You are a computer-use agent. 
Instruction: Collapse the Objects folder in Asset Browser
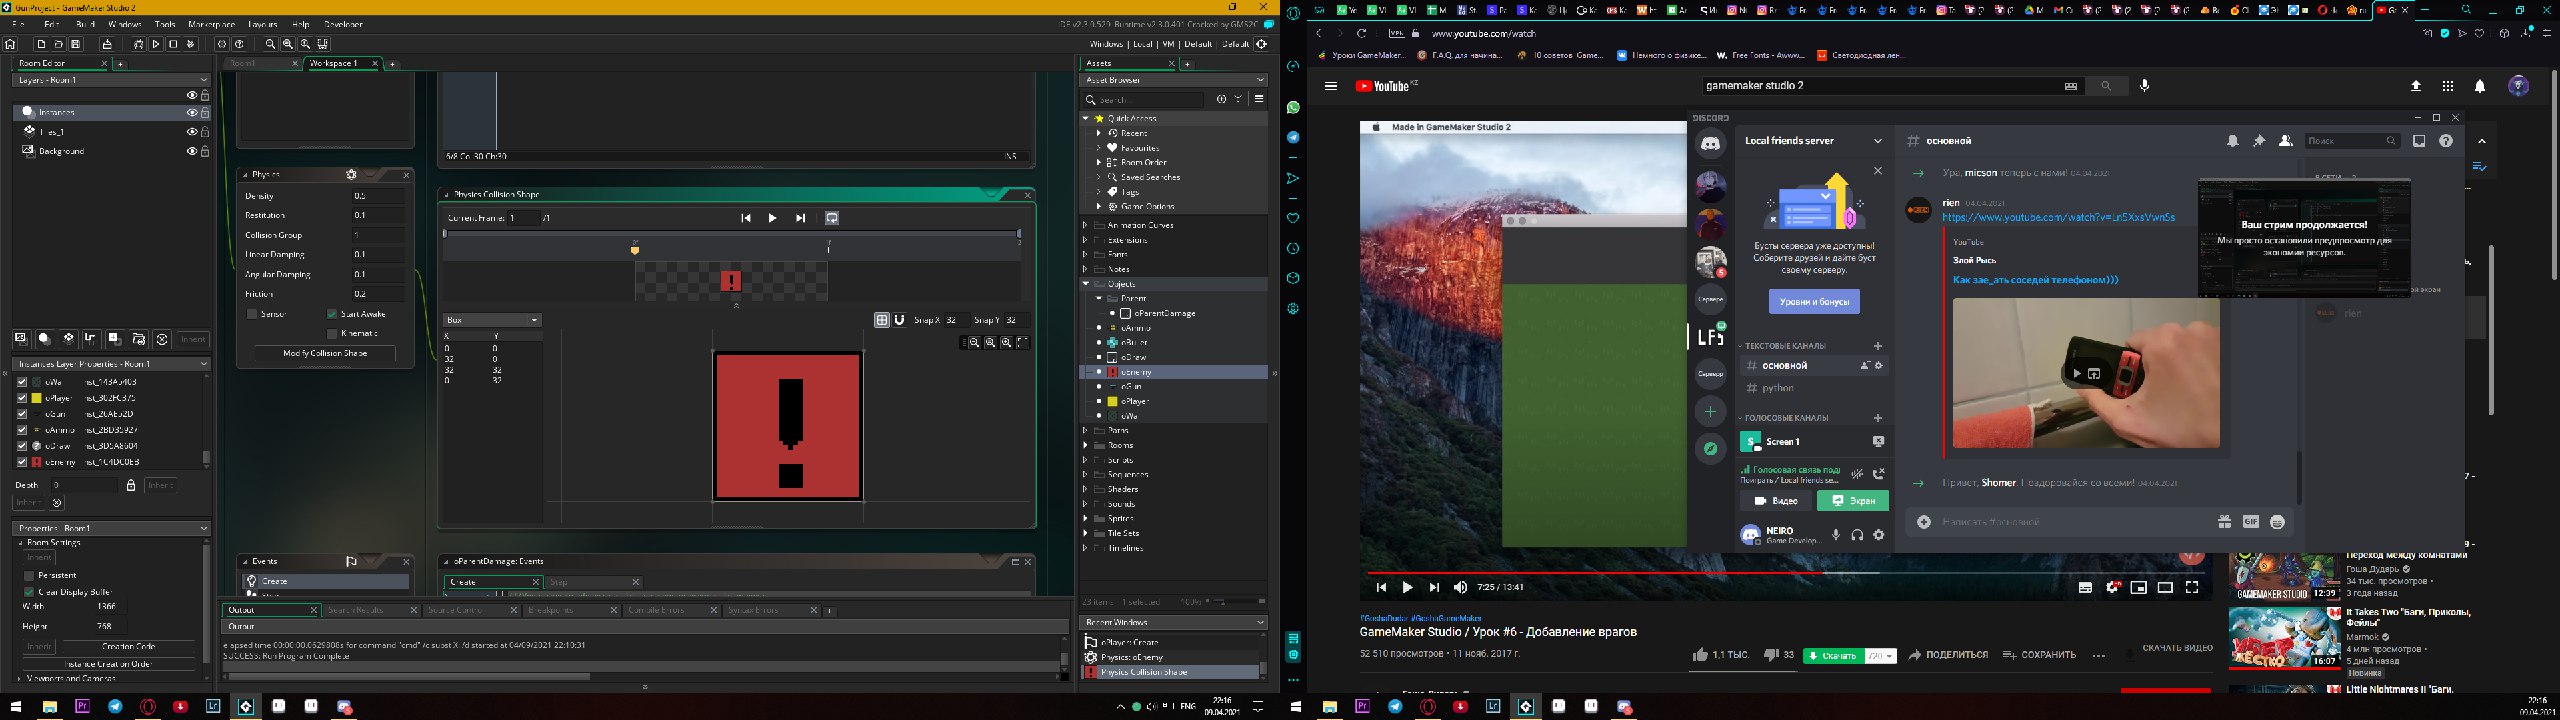click(1086, 284)
